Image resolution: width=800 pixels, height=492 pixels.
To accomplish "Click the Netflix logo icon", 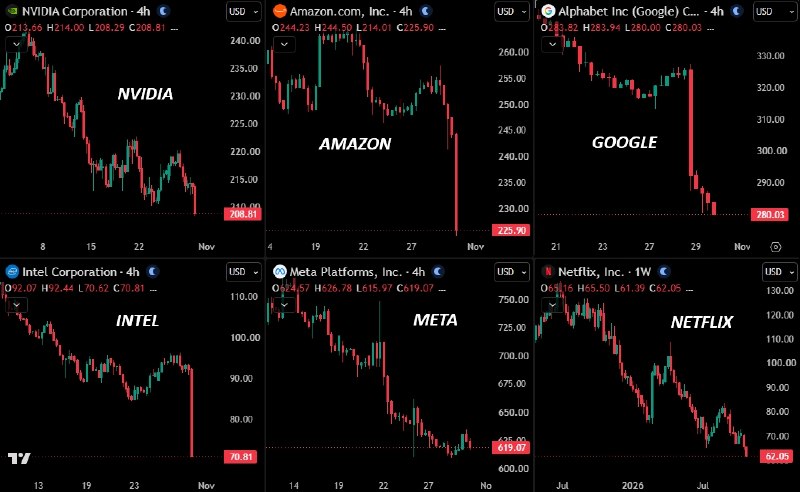I will pyautogui.click(x=548, y=272).
